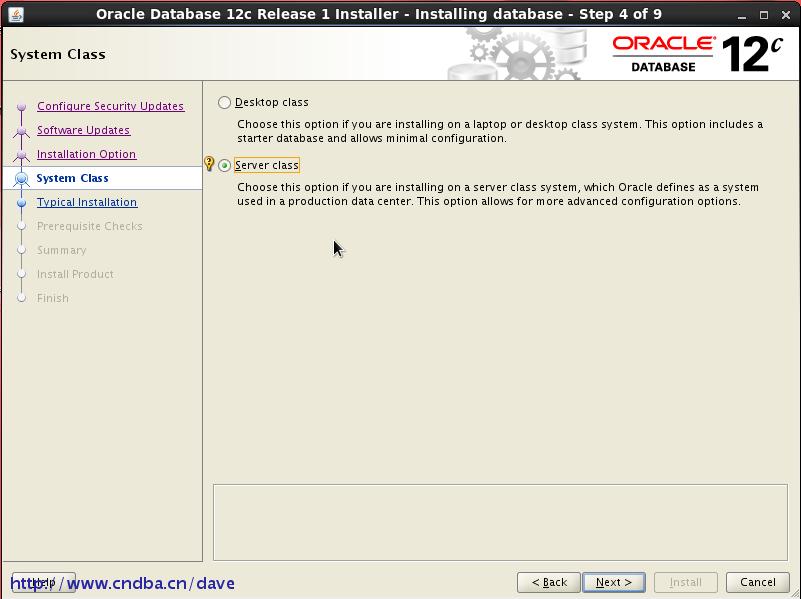Select the Server class radio button
The image size is (801, 599).
[x=224, y=165]
